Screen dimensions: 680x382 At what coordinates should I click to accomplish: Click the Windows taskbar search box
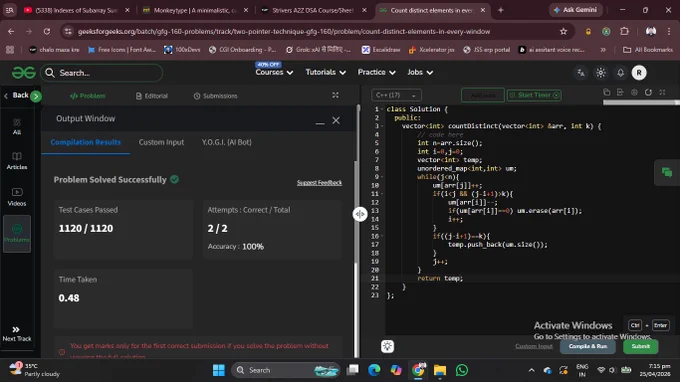(x=285, y=370)
